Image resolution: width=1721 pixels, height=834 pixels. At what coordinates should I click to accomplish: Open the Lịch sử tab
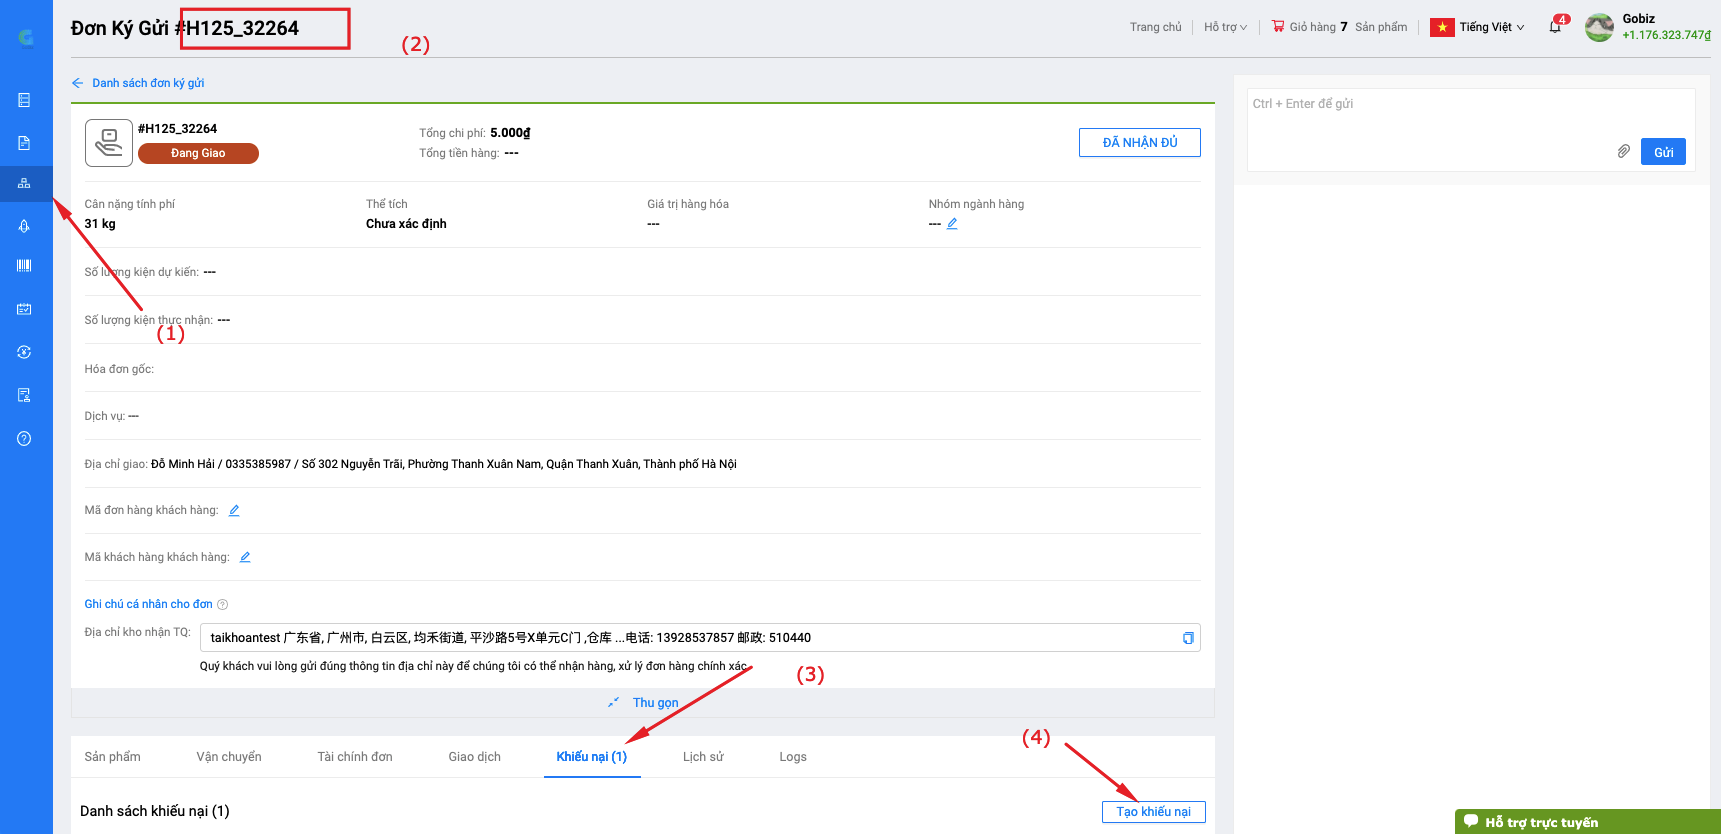pos(703,757)
